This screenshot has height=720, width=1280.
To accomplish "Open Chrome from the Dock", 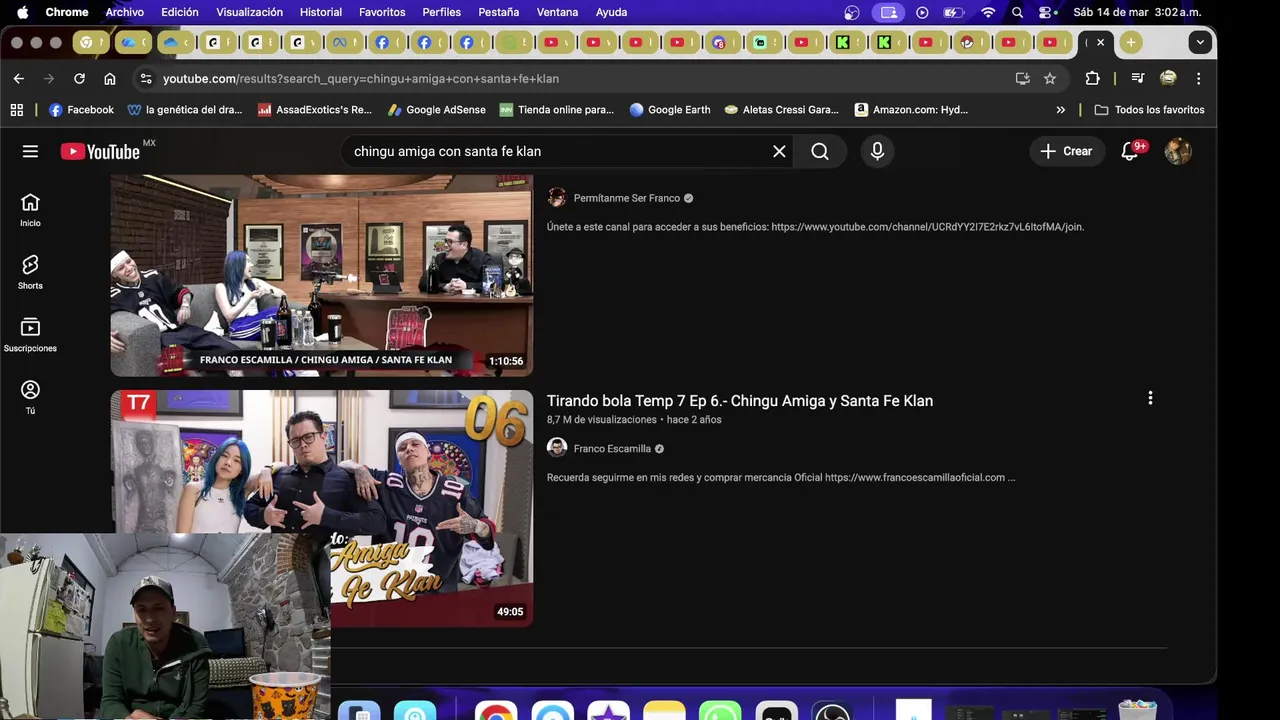I will pyautogui.click(x=495, y=711).
